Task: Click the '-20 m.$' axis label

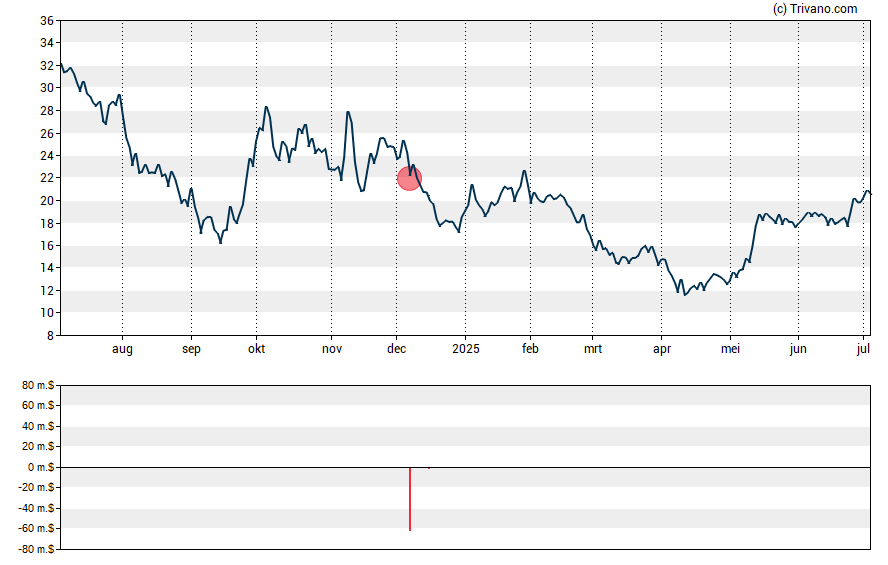Action: tap(36, 487)
